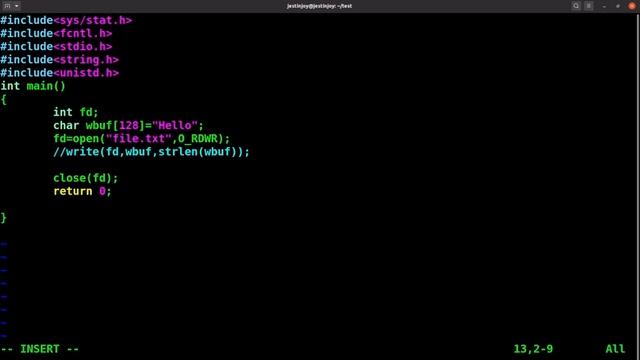The image size is (640, 360).
Task: Click the All scroll indicator
Action: point(615,349)
